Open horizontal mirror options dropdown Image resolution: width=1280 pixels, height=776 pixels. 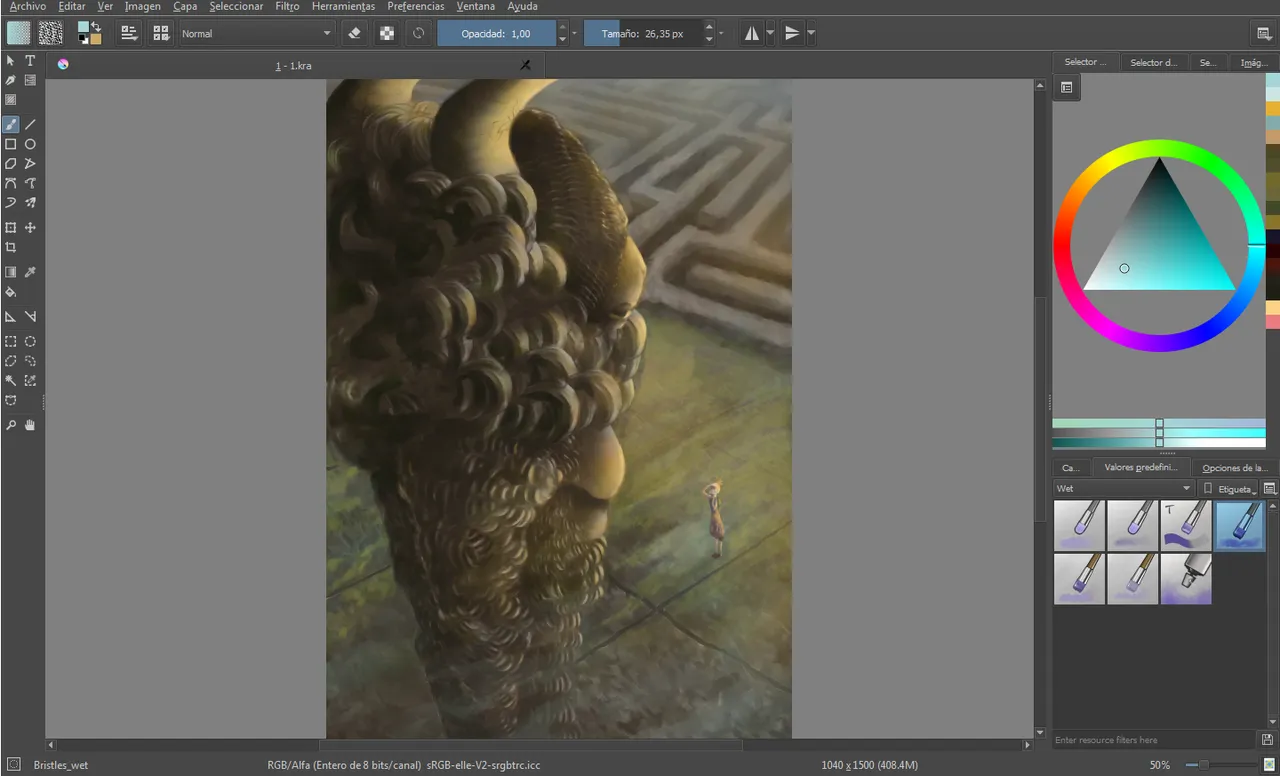(x=770, y=33)
